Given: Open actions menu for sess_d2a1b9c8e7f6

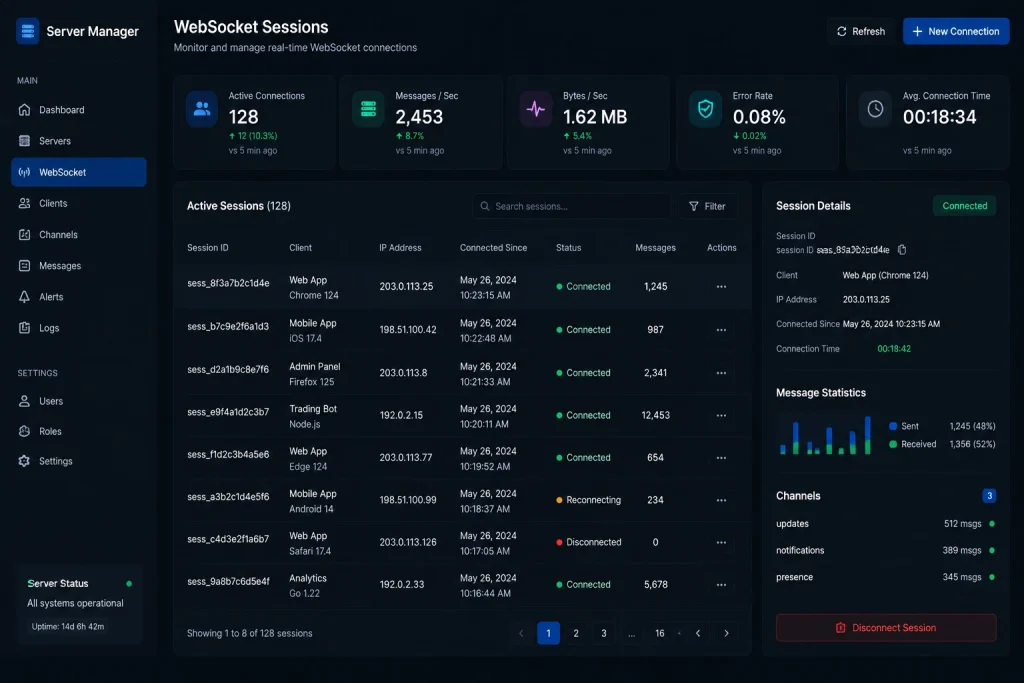Looking at the screenshot, I should [x=721, y=373].
